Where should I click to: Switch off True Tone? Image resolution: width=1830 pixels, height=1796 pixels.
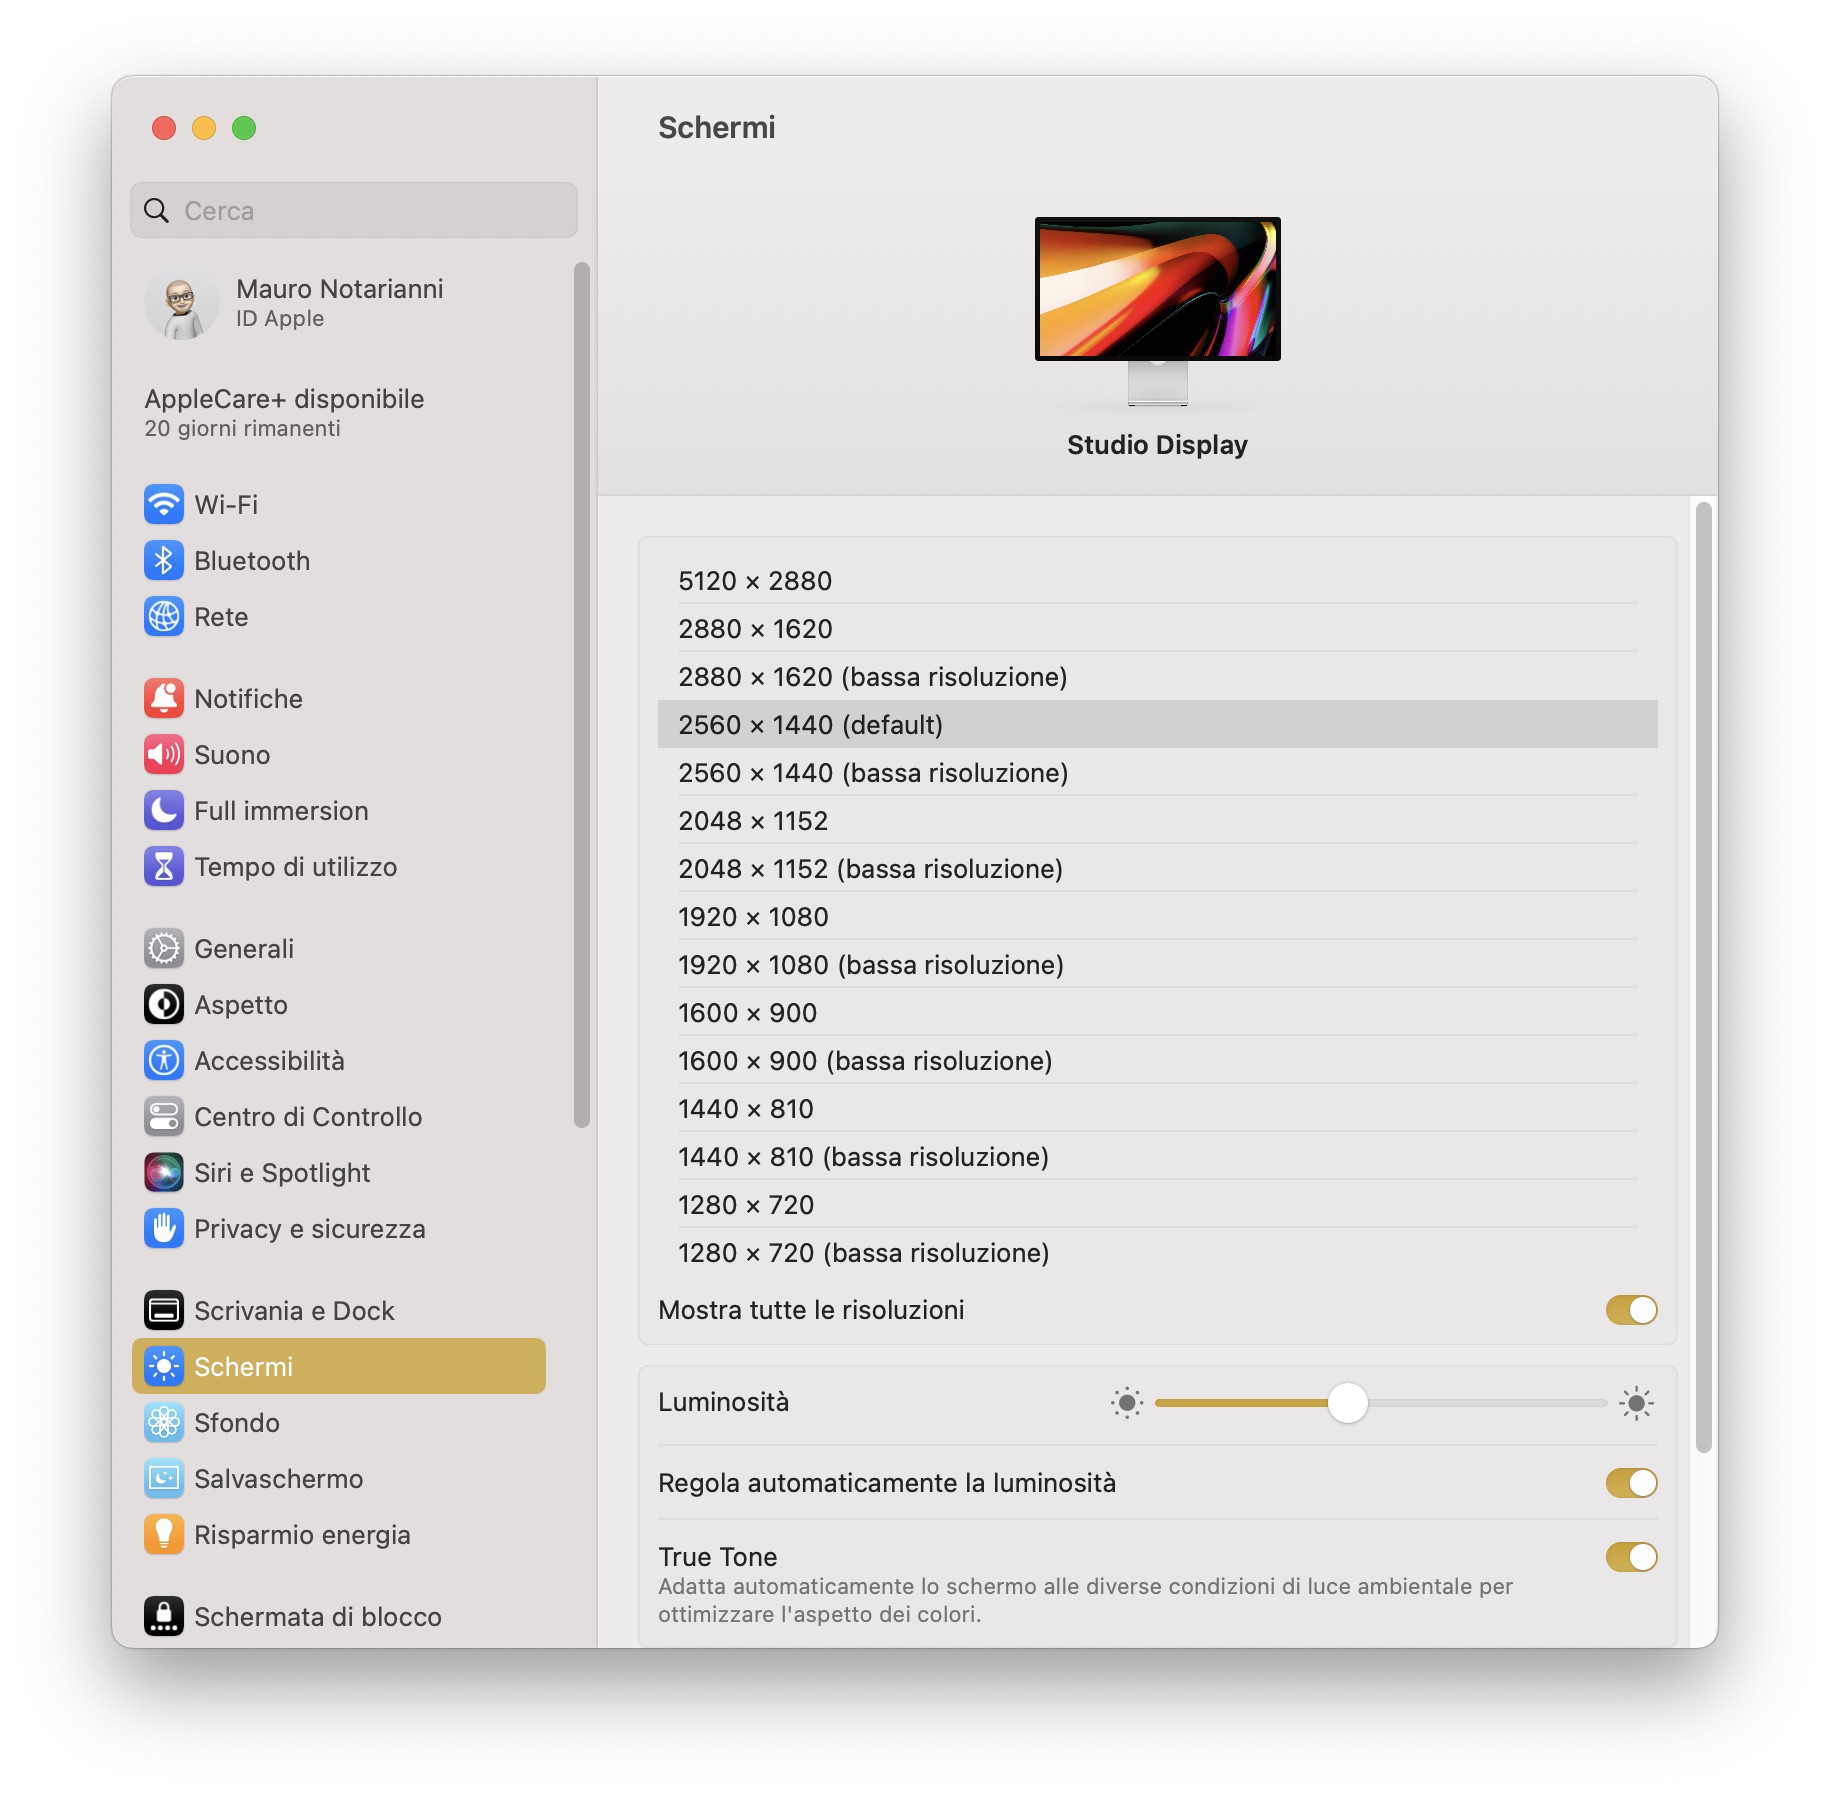[x=1631, y=1557]
